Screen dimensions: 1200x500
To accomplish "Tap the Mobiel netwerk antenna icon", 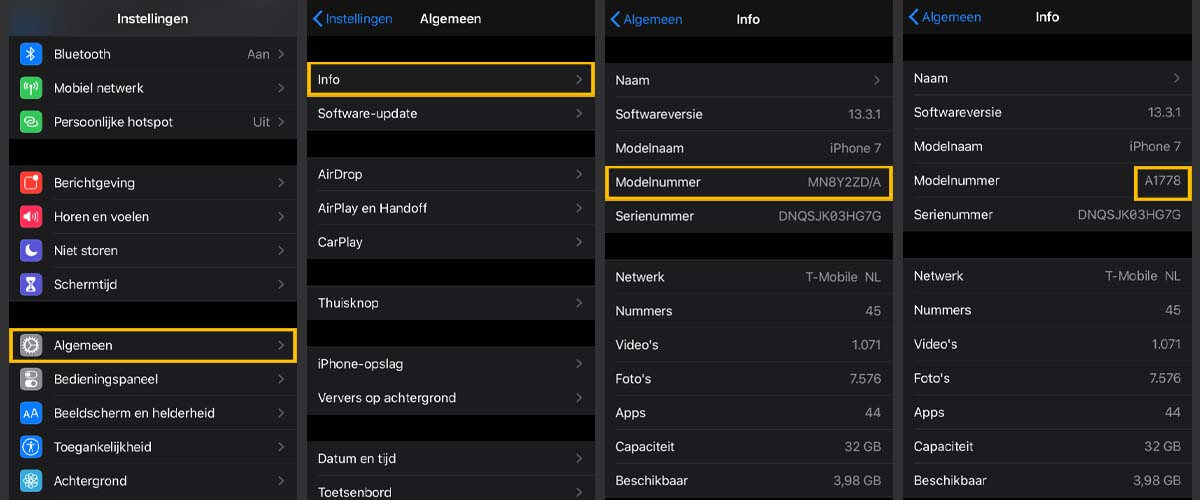I will (x=31, y=88).
